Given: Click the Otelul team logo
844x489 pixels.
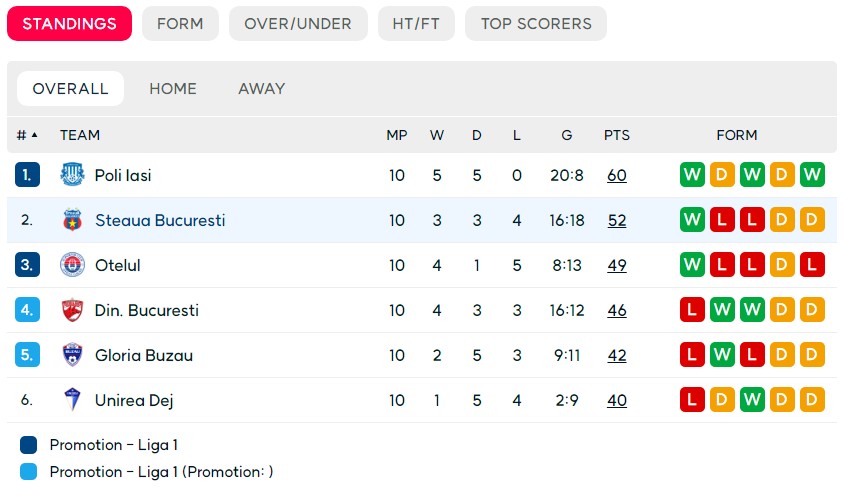Looking at the screenshot, I should (72, 264).
